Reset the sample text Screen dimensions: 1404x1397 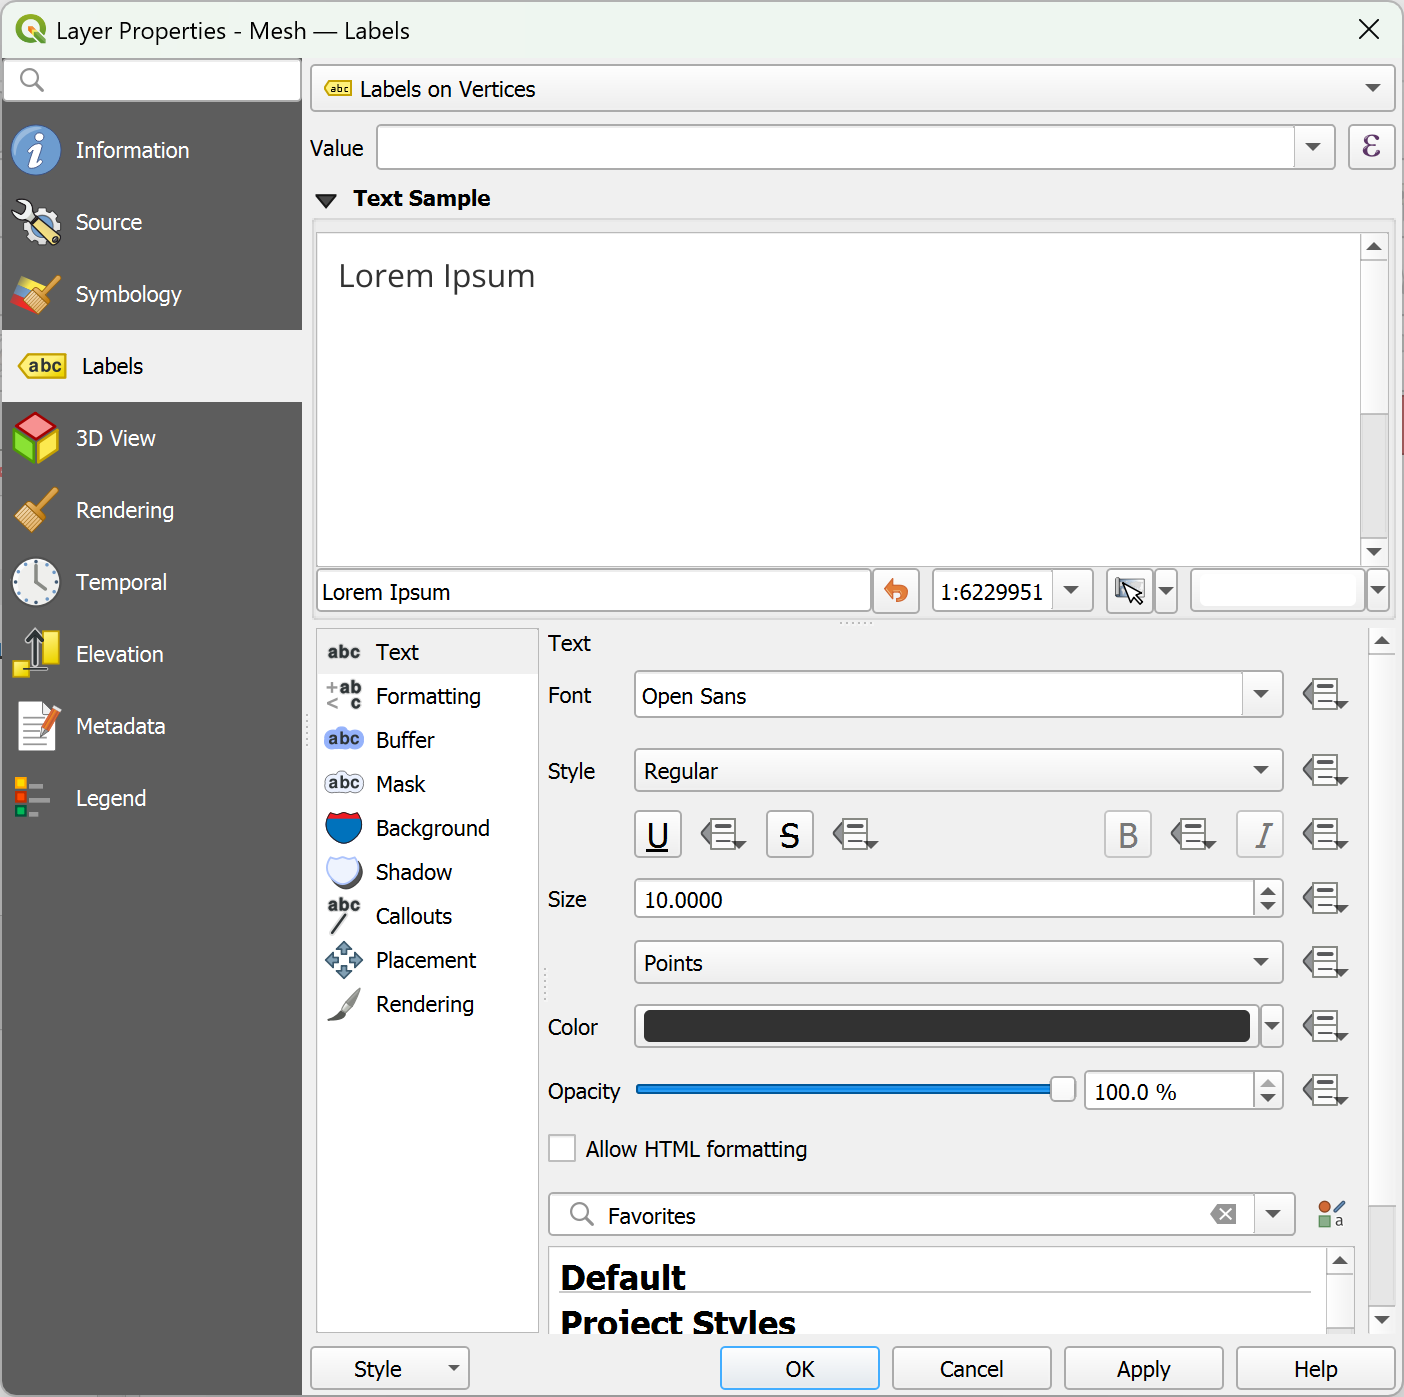click(x=896, y=591)
